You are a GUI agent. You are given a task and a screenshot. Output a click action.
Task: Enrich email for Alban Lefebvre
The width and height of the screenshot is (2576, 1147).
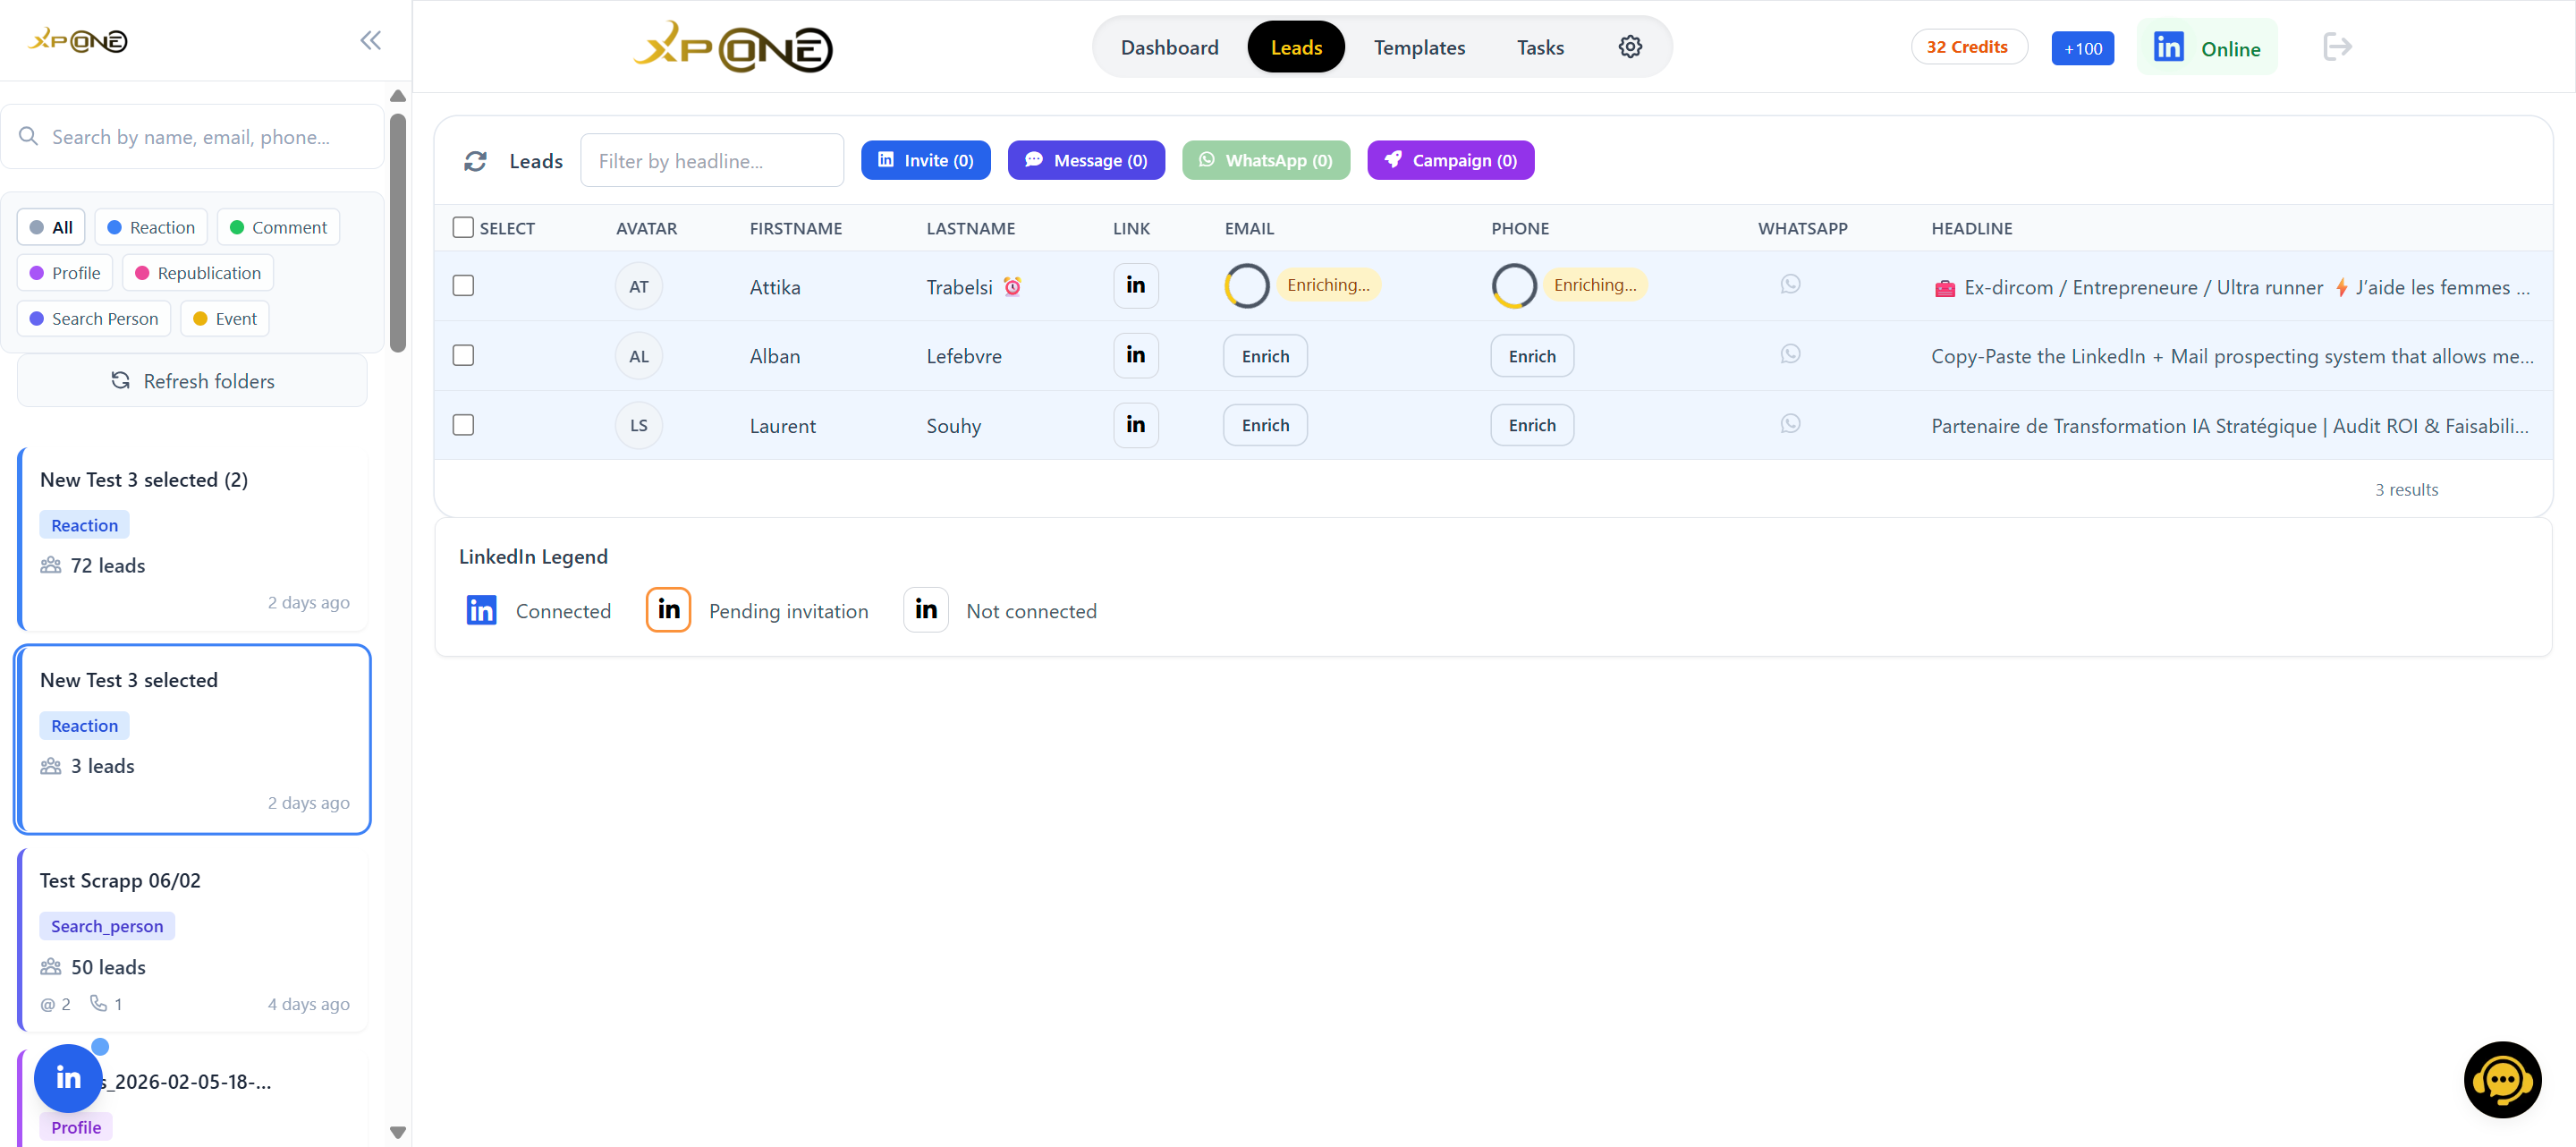tap(1265, 356)
